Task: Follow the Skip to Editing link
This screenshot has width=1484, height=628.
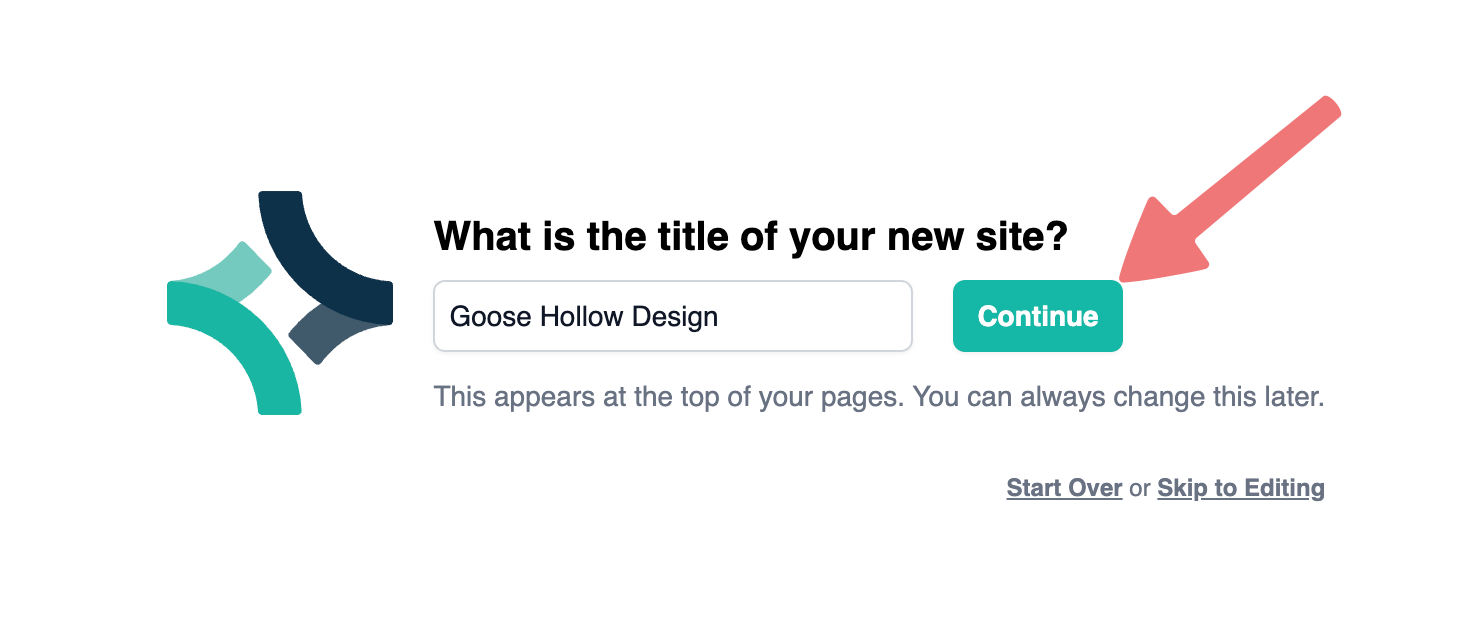Action: [x=1241, y=488]
